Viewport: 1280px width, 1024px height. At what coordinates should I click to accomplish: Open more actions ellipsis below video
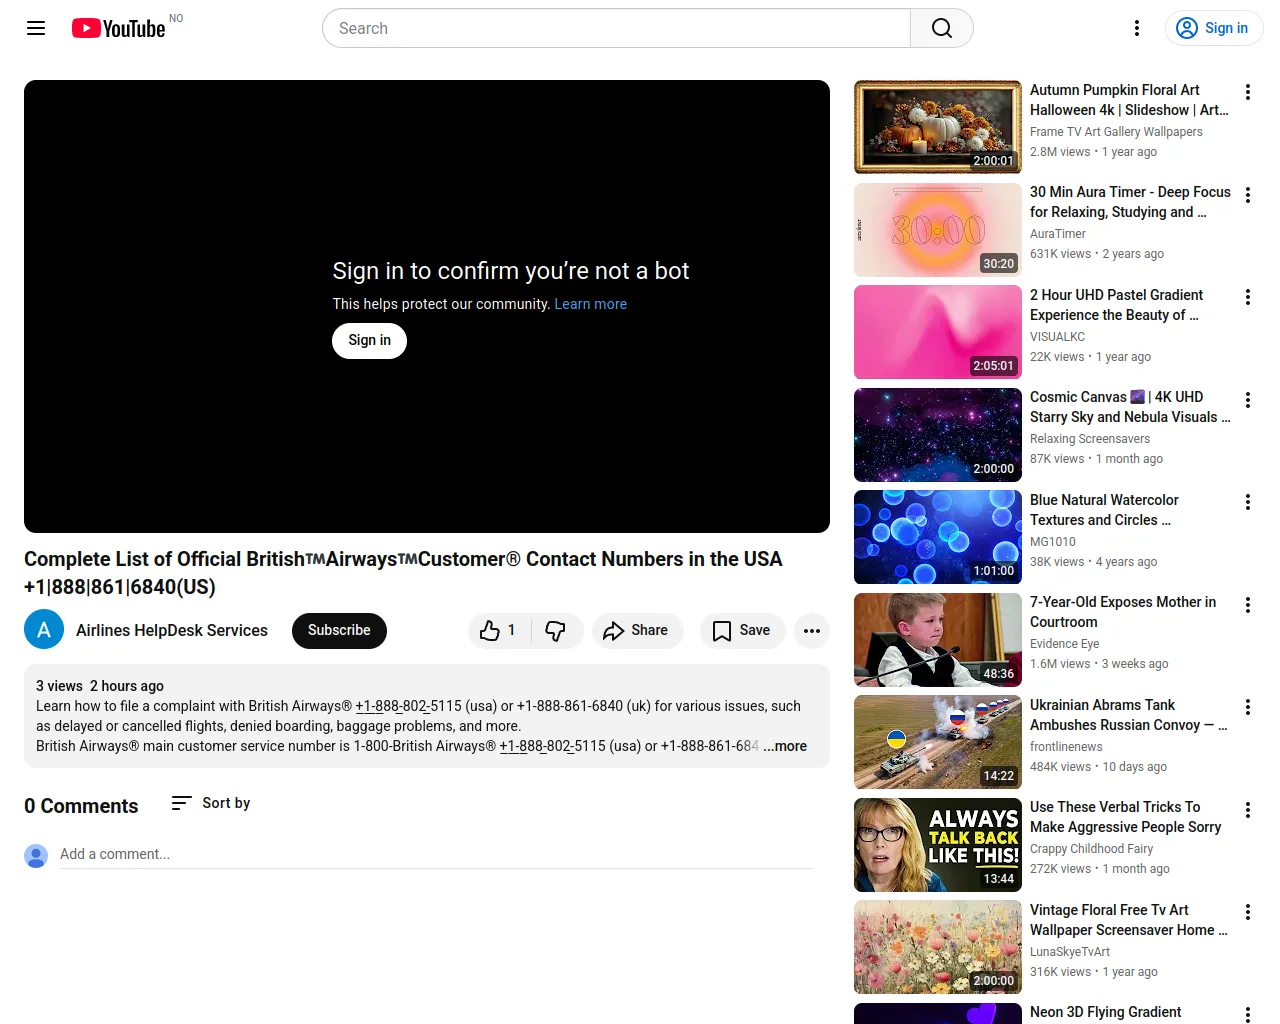[811, 631]
